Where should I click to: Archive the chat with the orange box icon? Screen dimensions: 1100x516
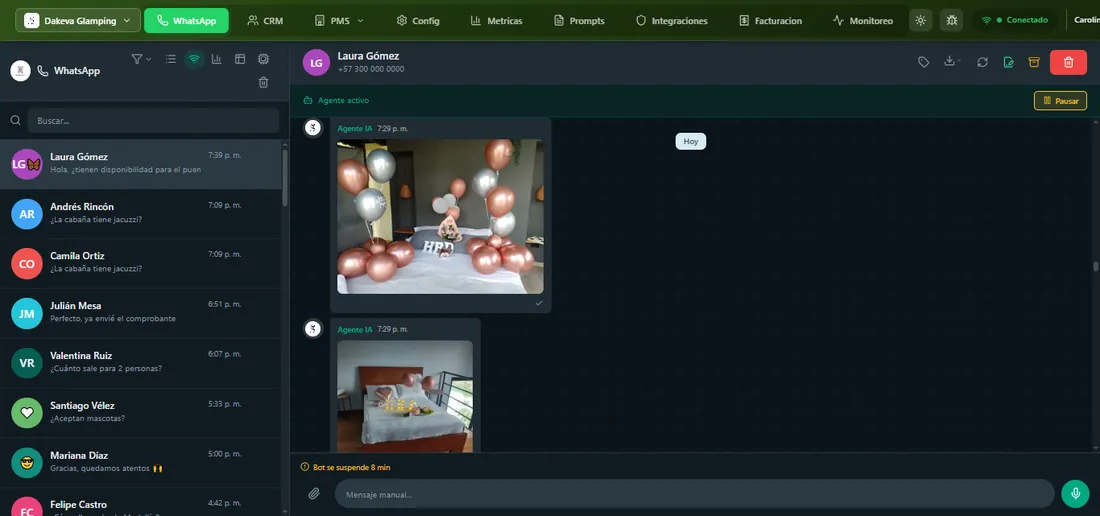(1033, 62)
